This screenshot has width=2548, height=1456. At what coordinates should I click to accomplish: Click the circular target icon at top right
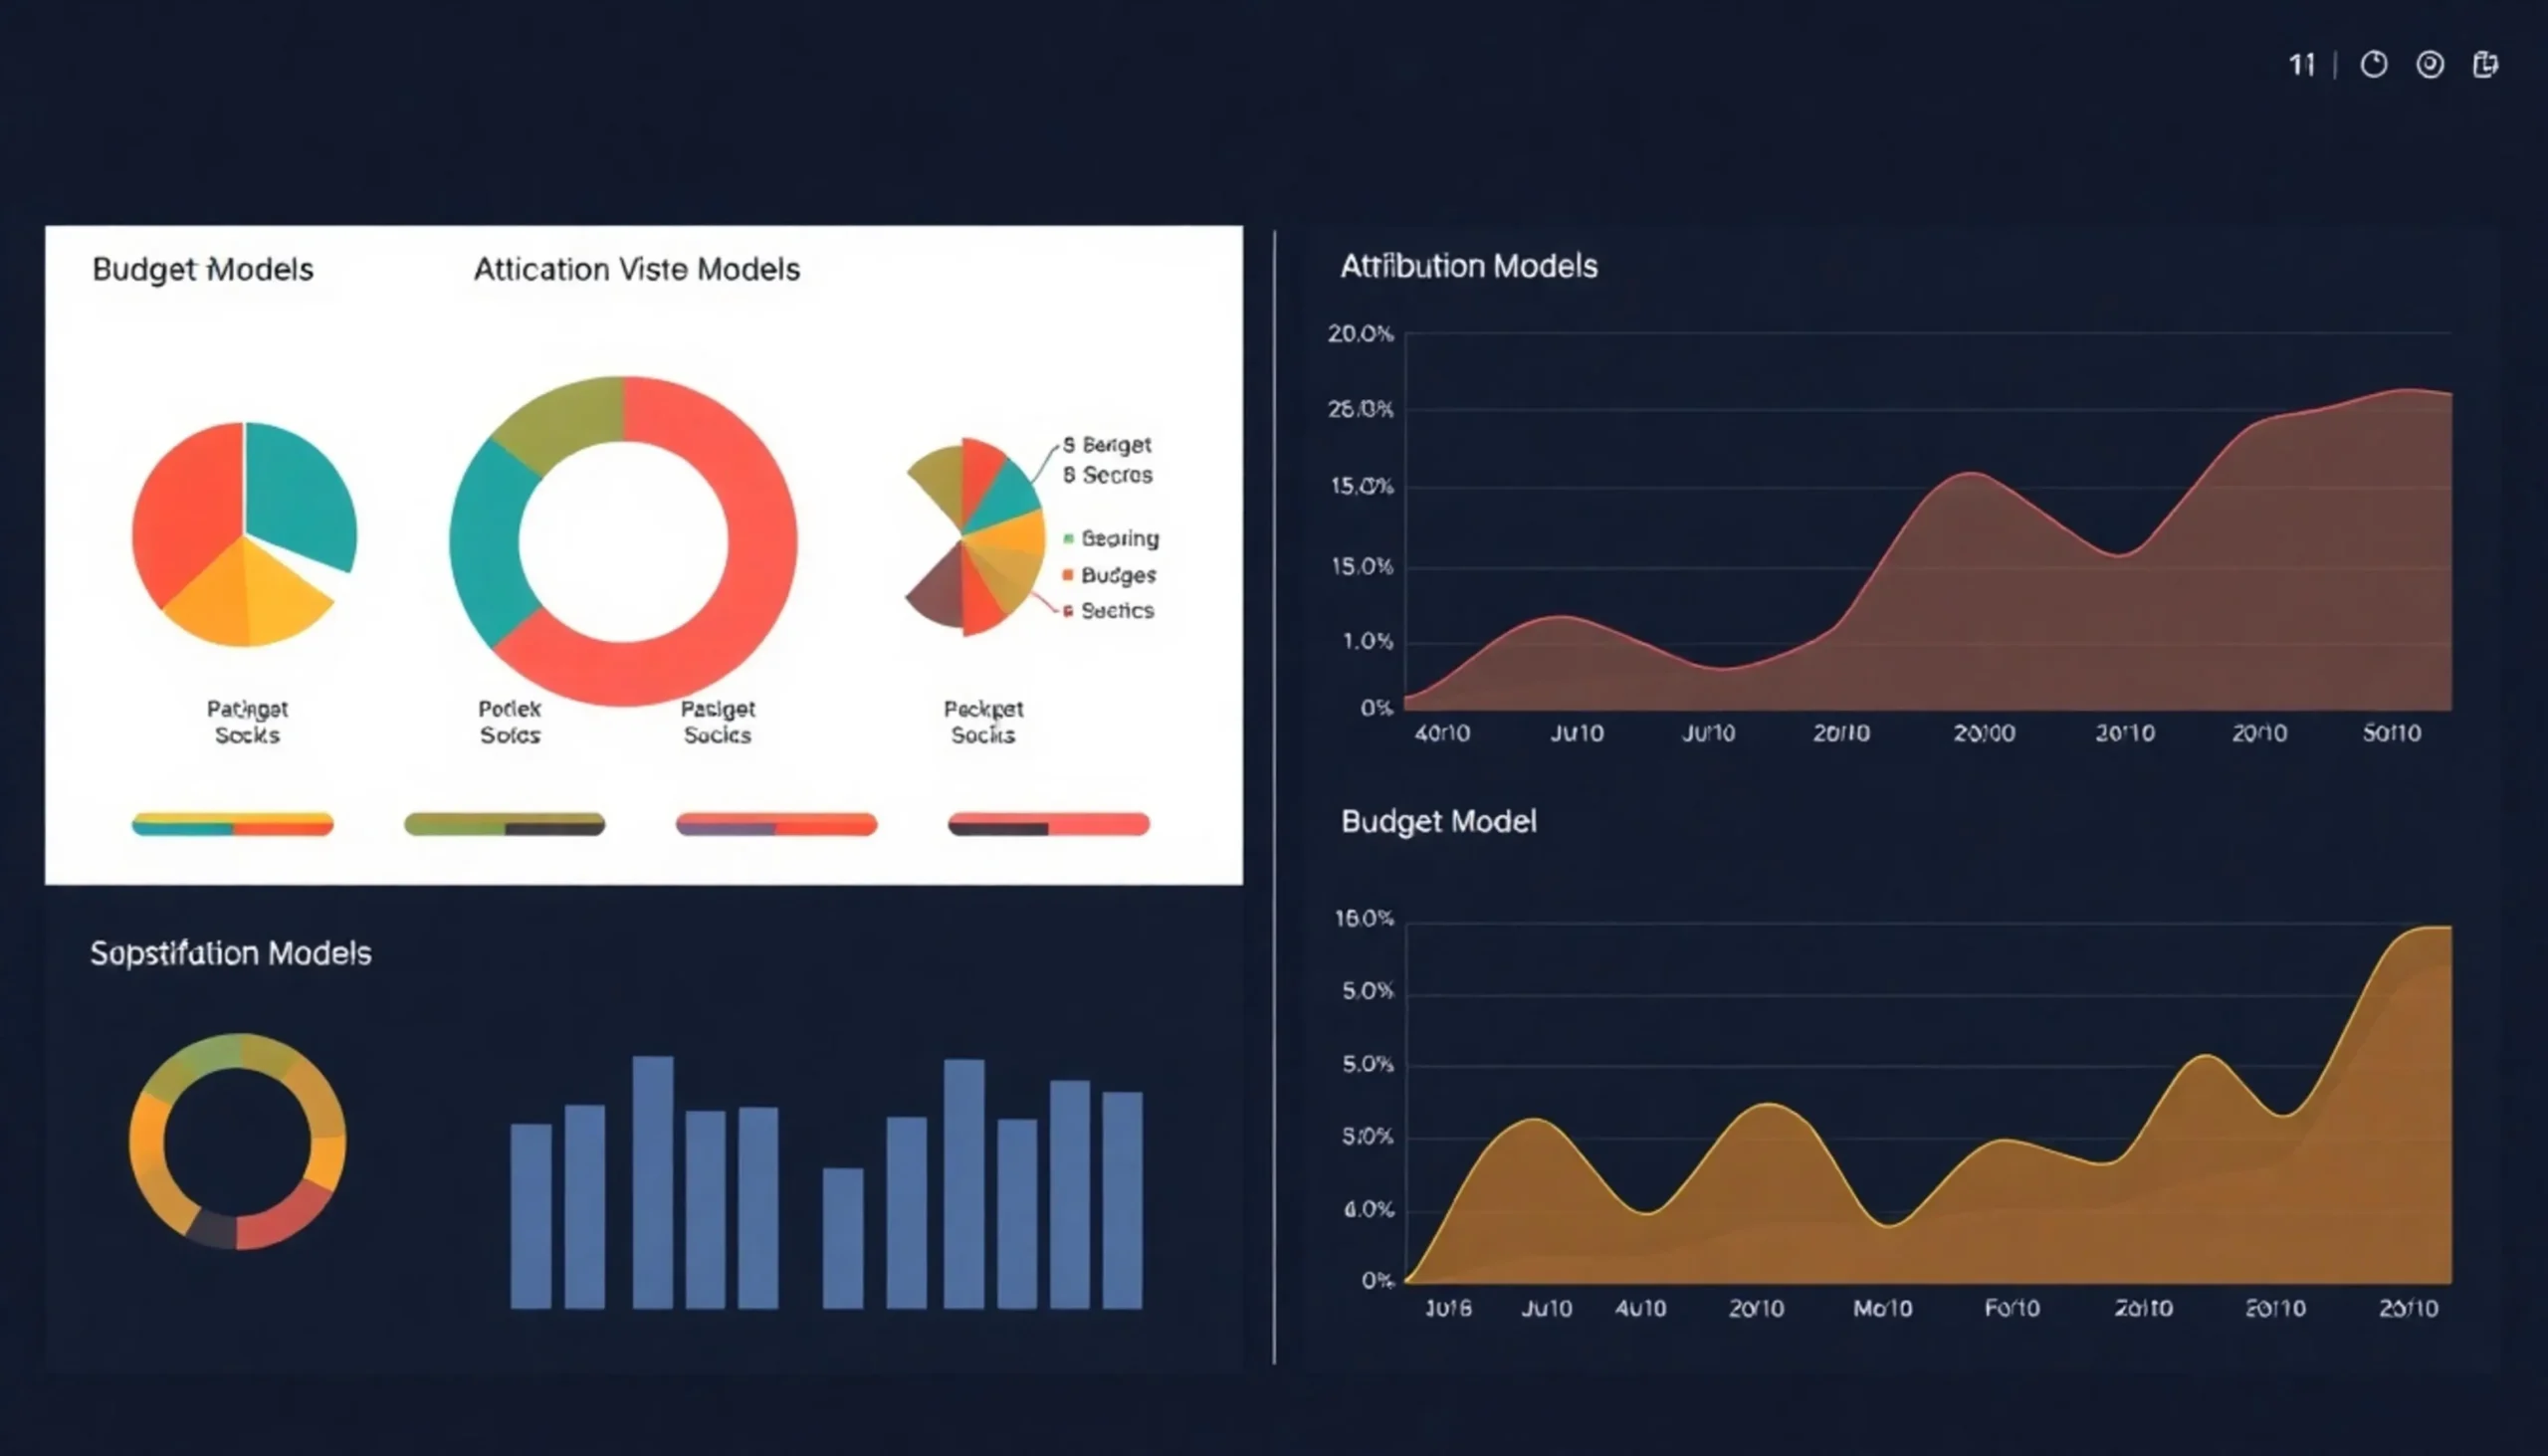pos(2430,65)
